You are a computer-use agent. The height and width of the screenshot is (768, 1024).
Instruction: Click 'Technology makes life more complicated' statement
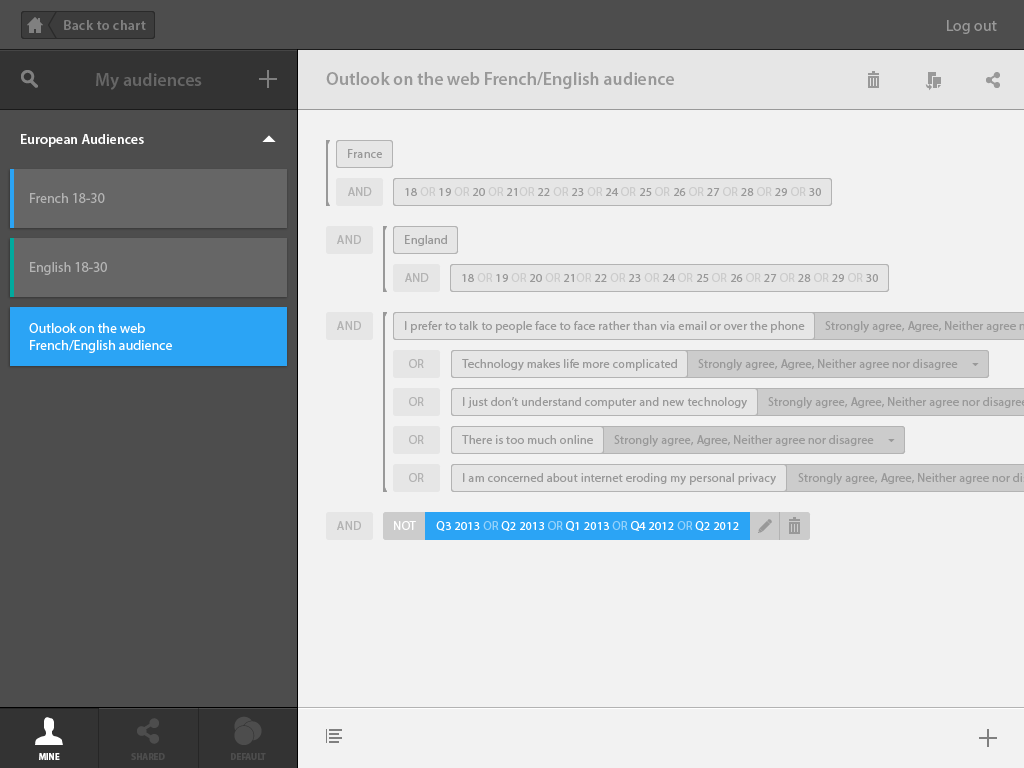(569, 364)
